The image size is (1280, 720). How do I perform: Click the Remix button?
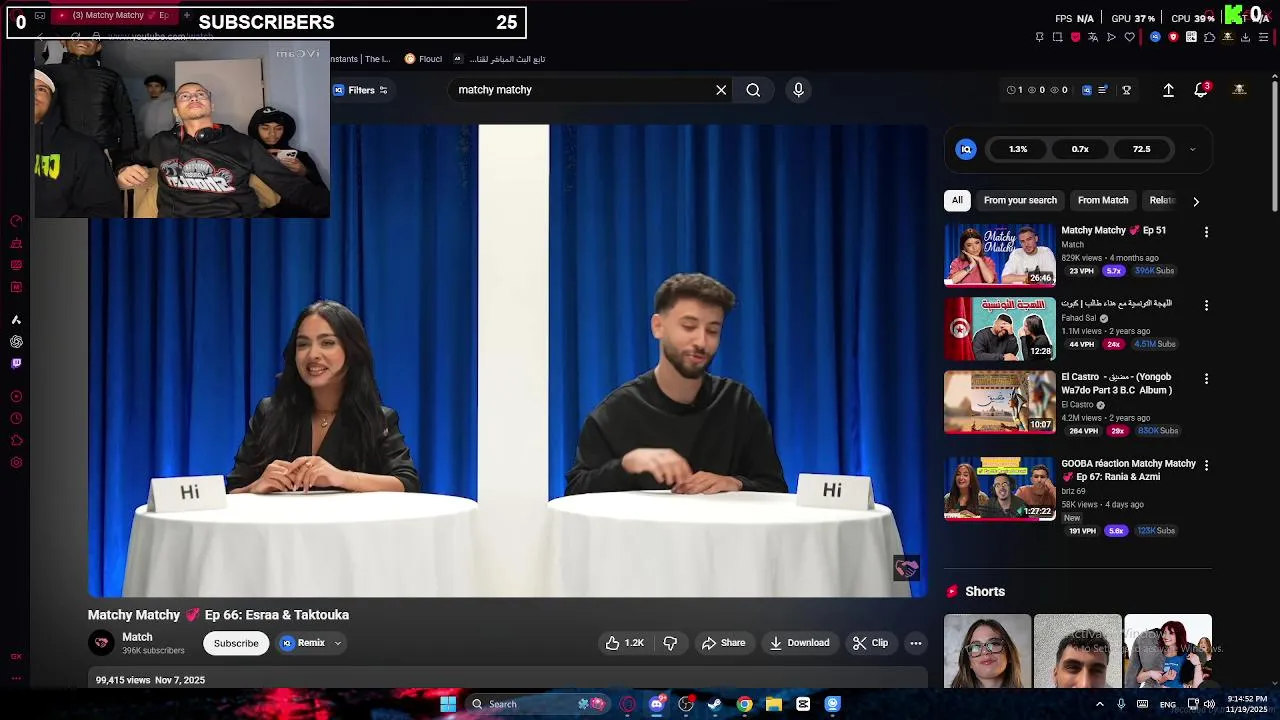pyautogui.click(x=303, y=643)
